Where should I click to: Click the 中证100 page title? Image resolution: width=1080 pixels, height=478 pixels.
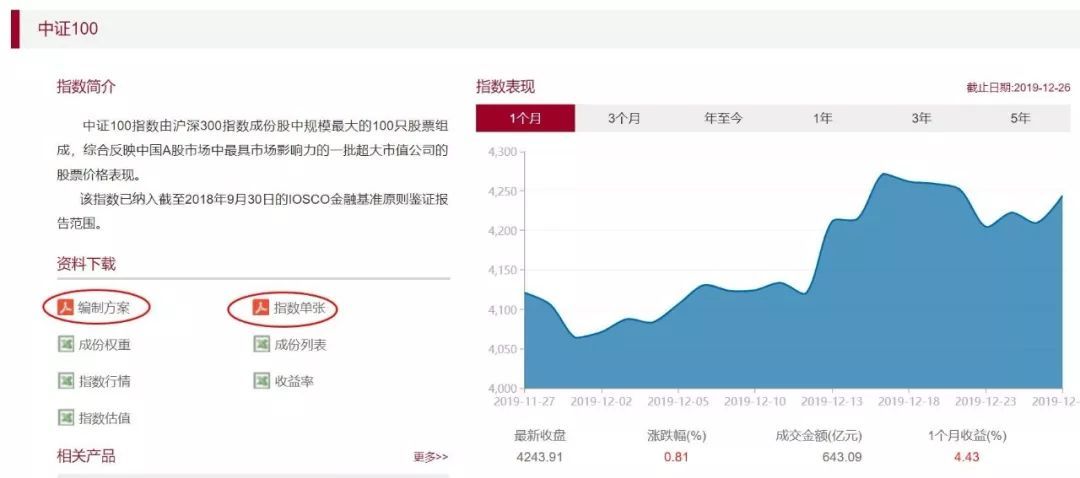click(68, 29)
